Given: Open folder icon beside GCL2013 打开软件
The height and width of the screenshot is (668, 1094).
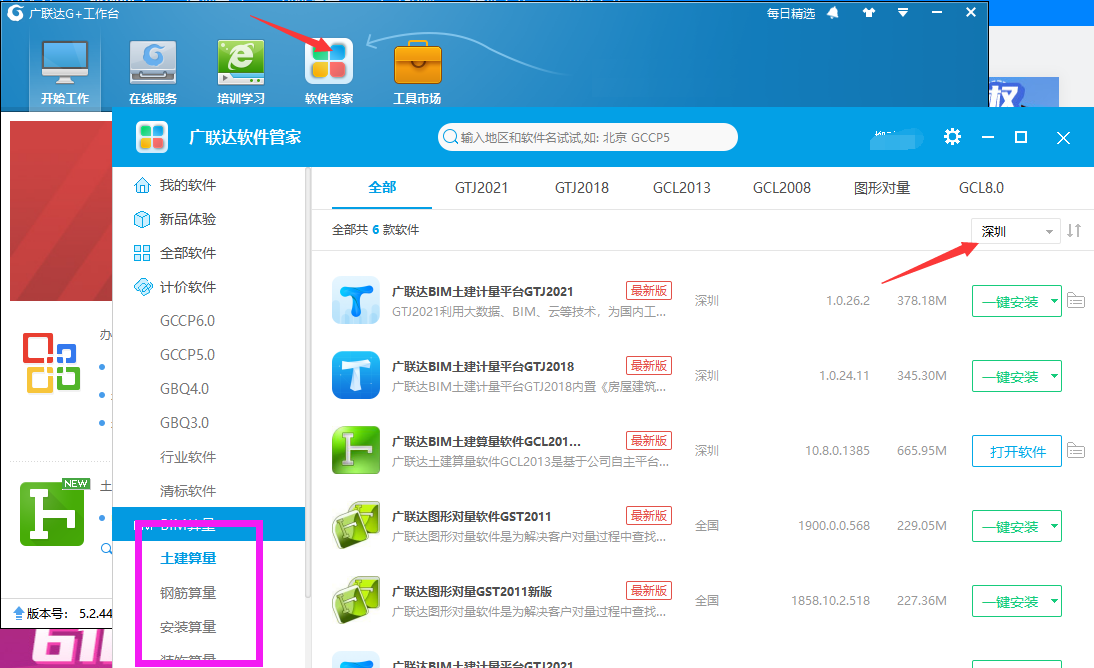Looking at the screenshot, I should tap(1076, 450).
